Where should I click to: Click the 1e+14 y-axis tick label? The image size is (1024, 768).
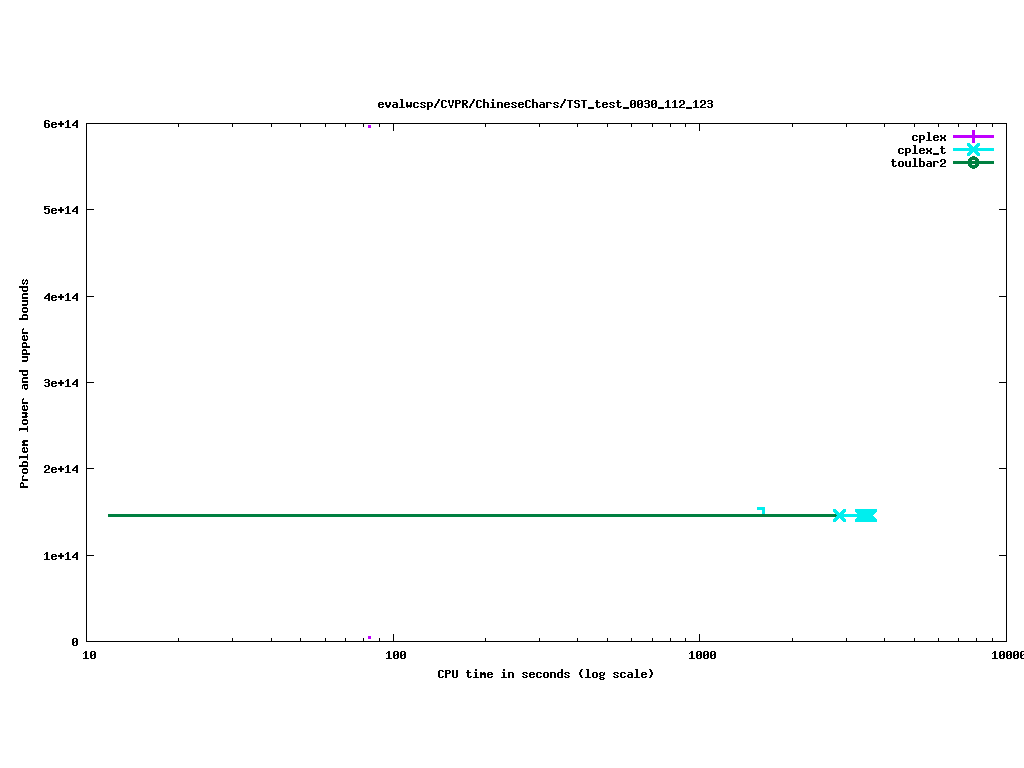coord(60,555)
